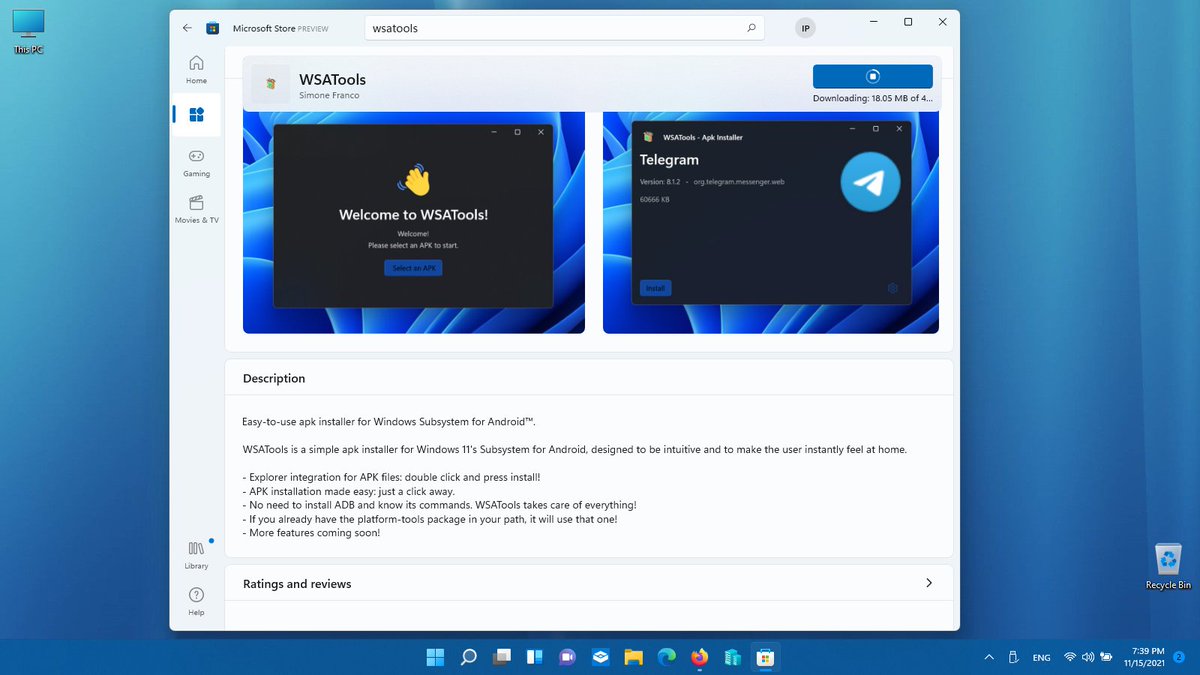Click the 'Explorer integration for APK files' line

391,477
